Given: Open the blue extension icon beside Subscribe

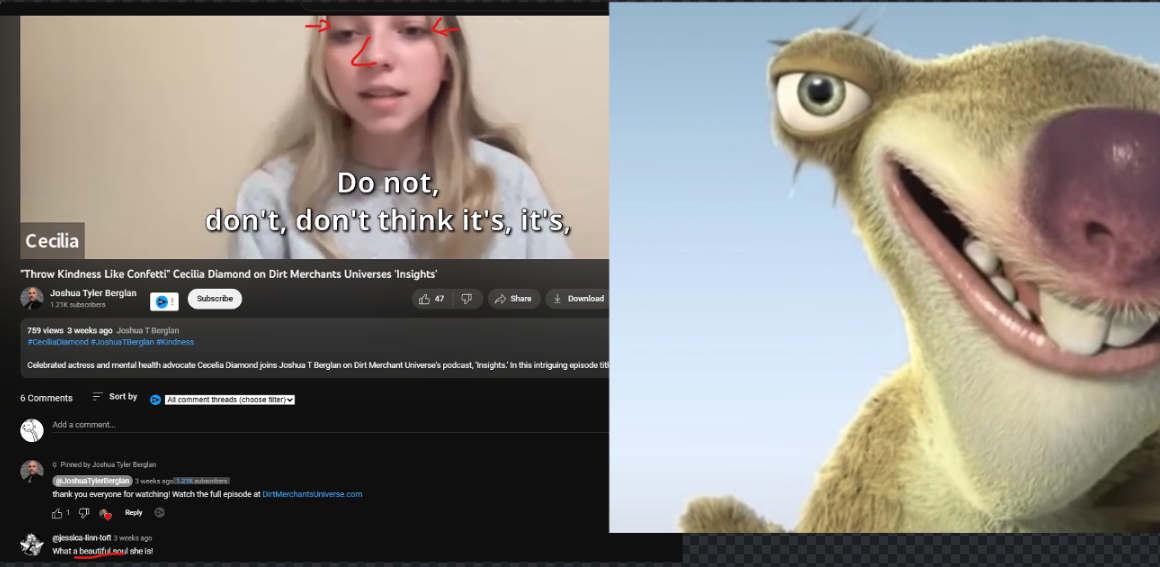Looking at the screenshot, I should (163, 301).
